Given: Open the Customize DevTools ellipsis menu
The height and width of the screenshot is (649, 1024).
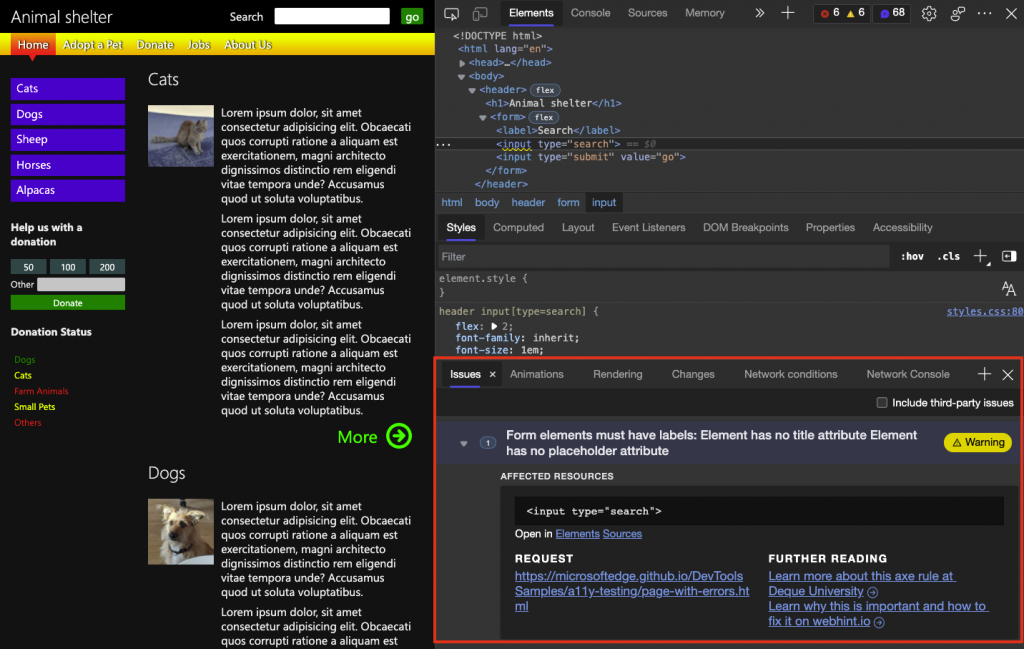Looking at the screenshot, I should click(984, 13).
